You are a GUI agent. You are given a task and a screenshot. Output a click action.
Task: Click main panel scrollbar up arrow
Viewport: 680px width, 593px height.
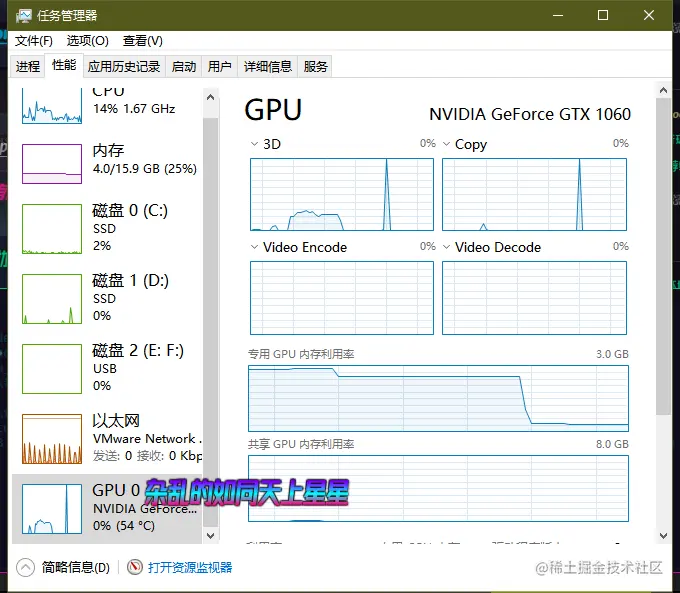[663, 90]
